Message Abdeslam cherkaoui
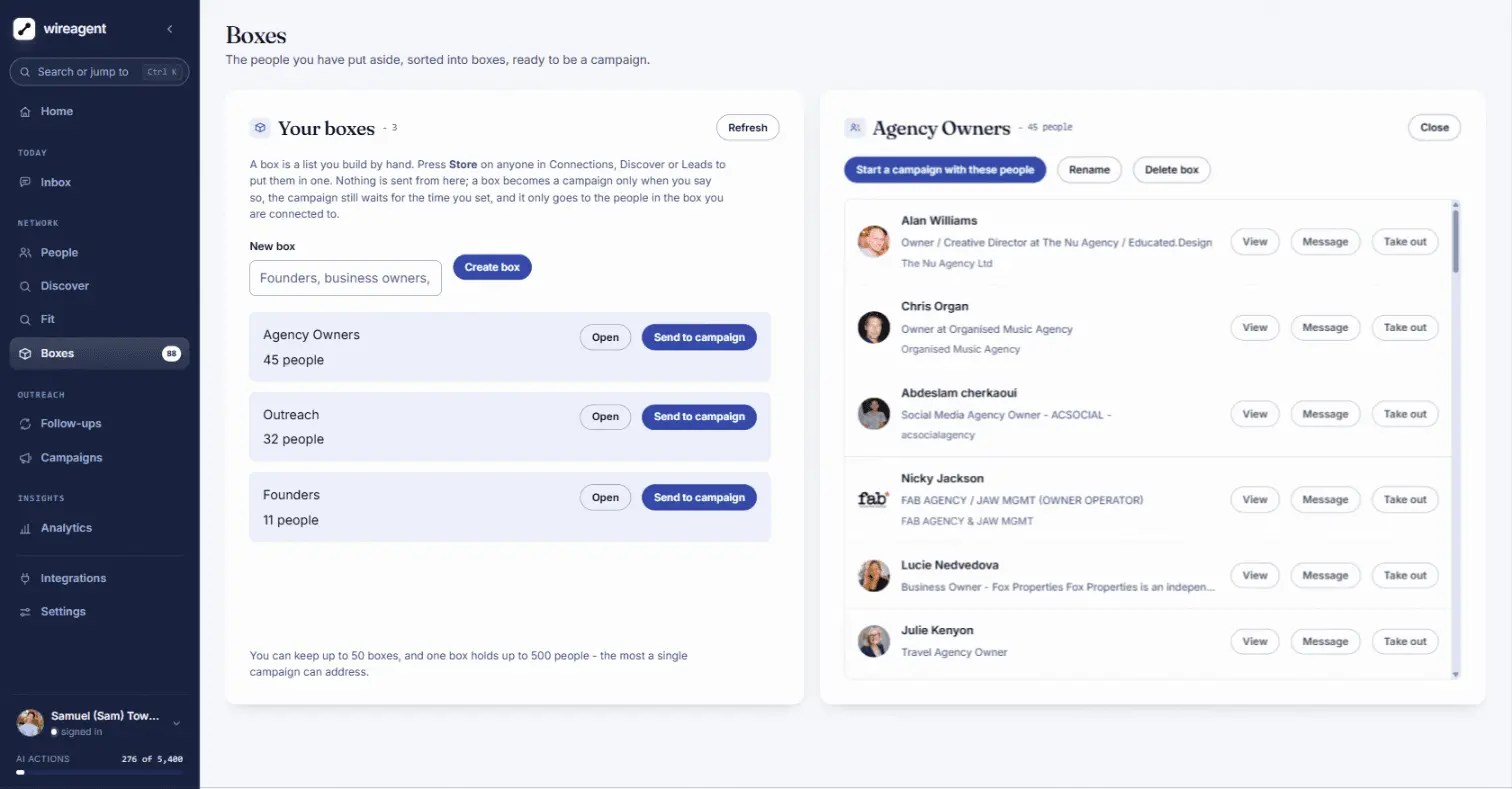Screen dimensions: 1512x789 [x=1325, y=414]
